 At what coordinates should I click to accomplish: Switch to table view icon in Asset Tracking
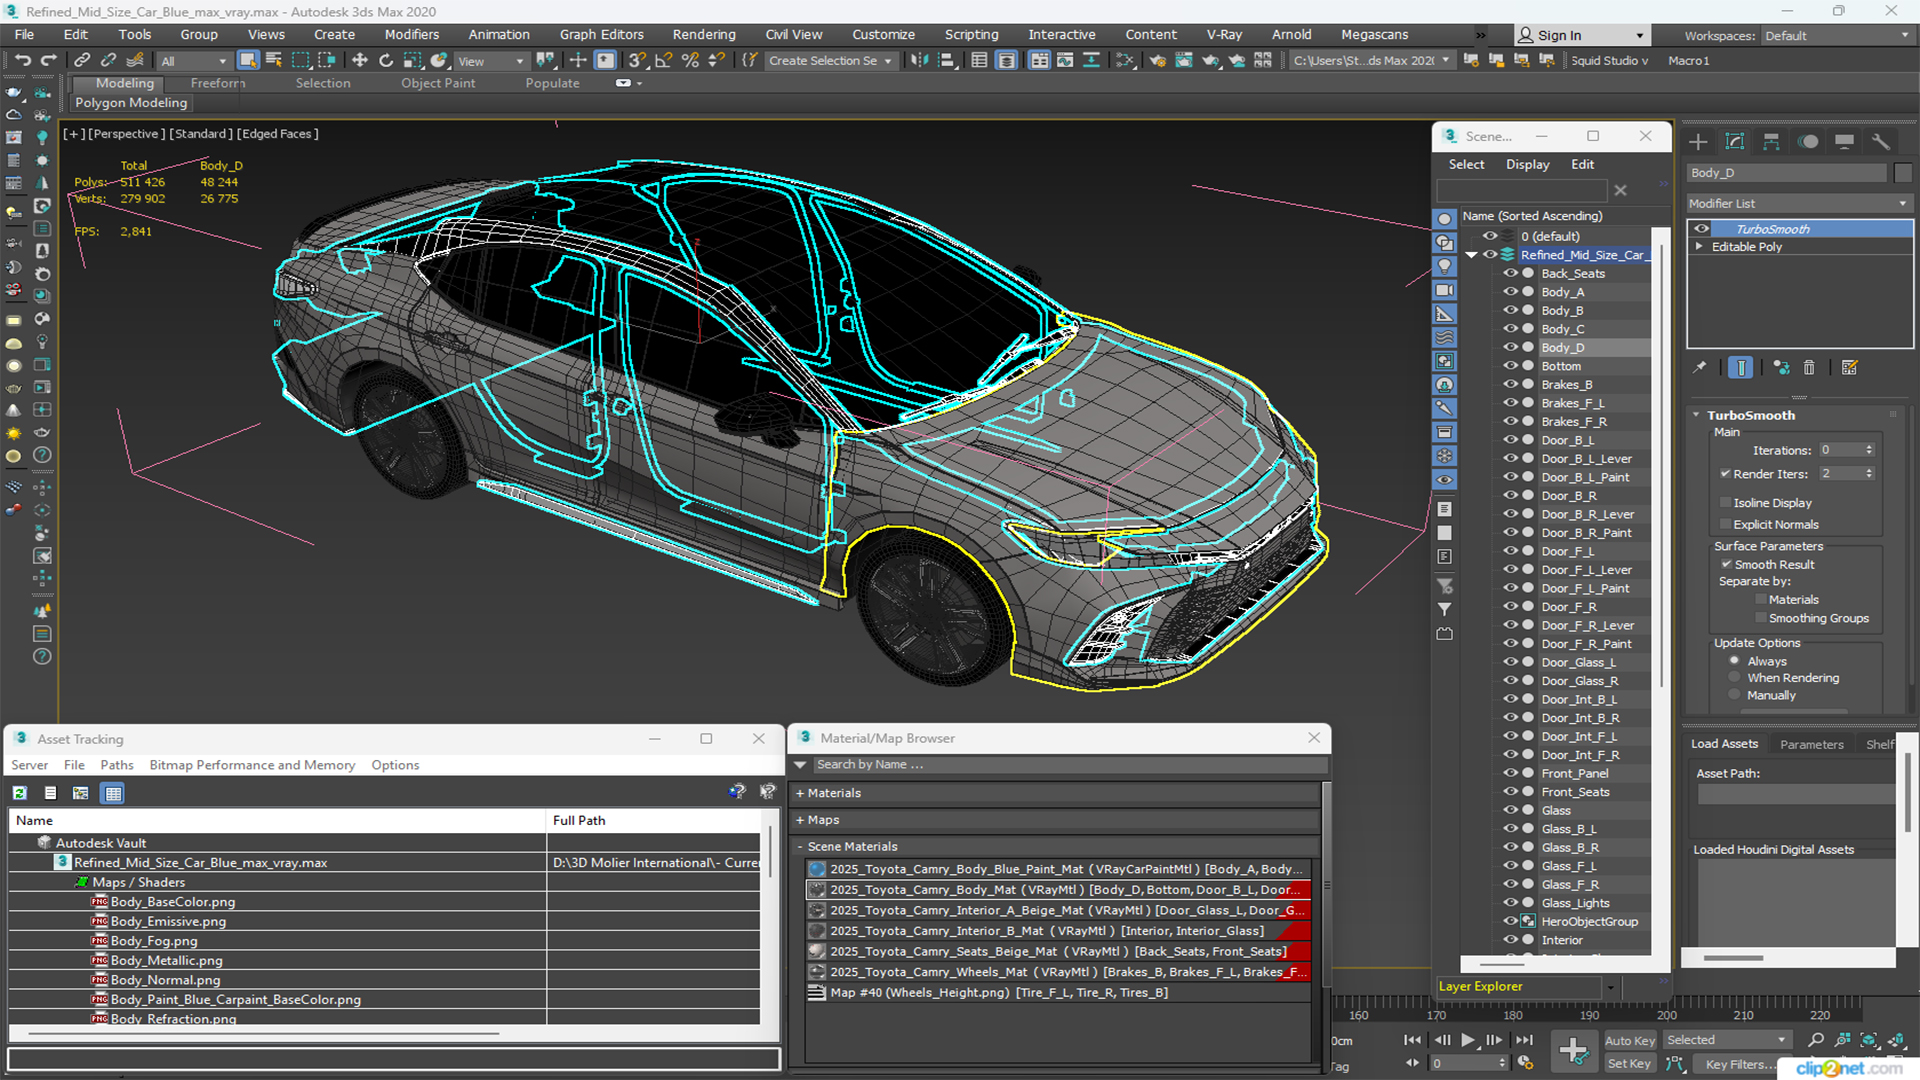(113, 793)
